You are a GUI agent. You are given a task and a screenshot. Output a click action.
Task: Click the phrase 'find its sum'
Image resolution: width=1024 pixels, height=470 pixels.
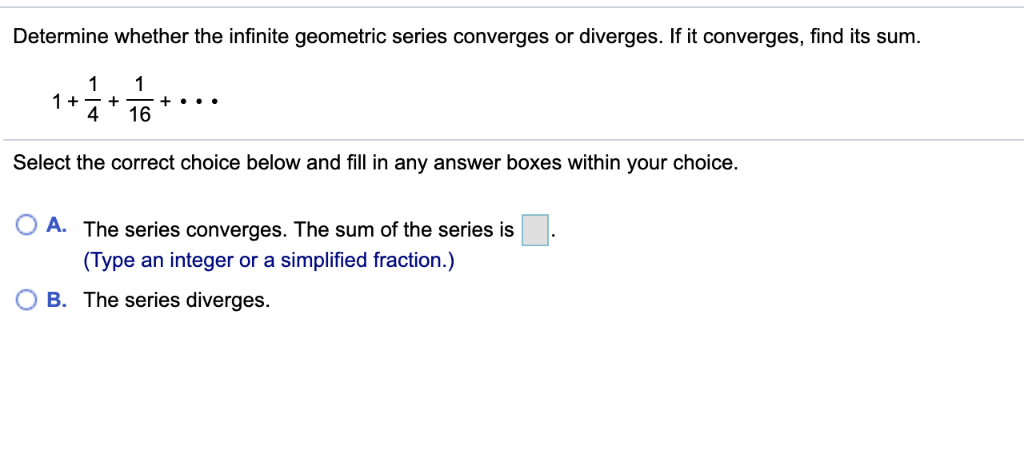tap(865, 37)
